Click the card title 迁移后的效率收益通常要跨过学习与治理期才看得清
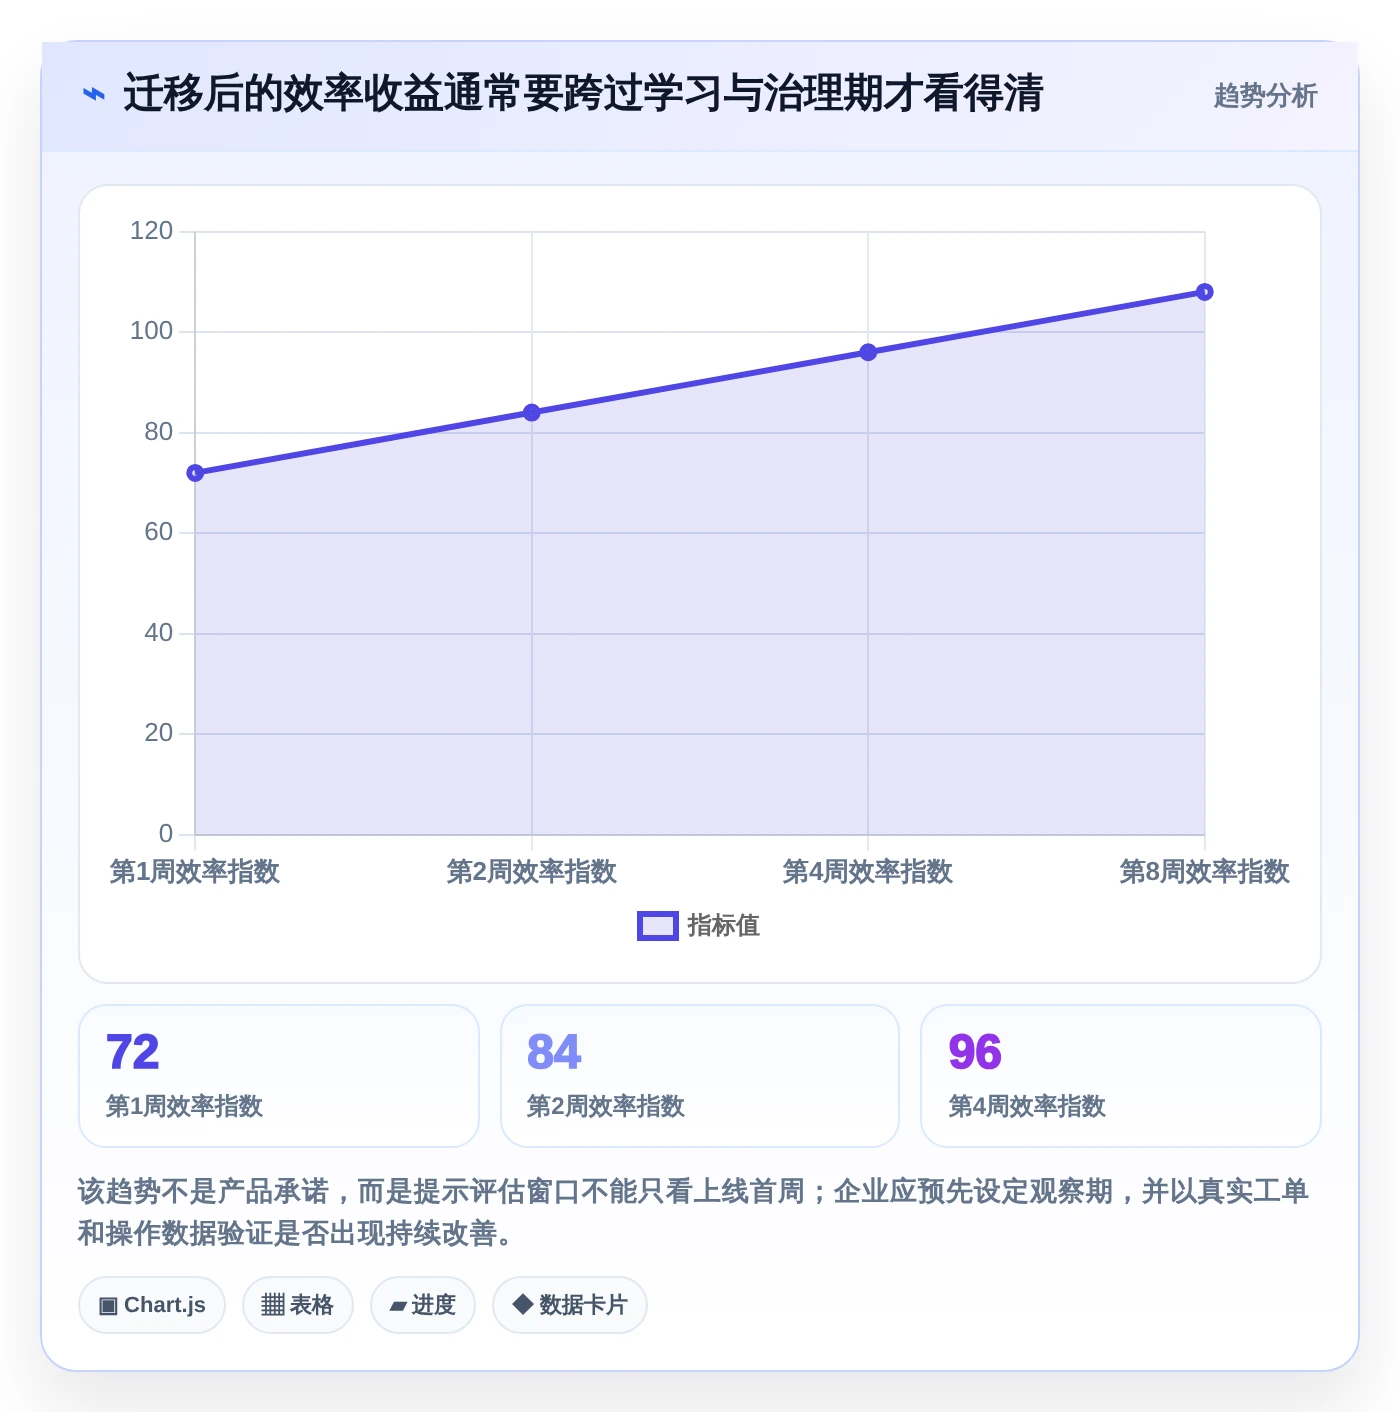The image size is (1400, 1412). tap(583, 94)
